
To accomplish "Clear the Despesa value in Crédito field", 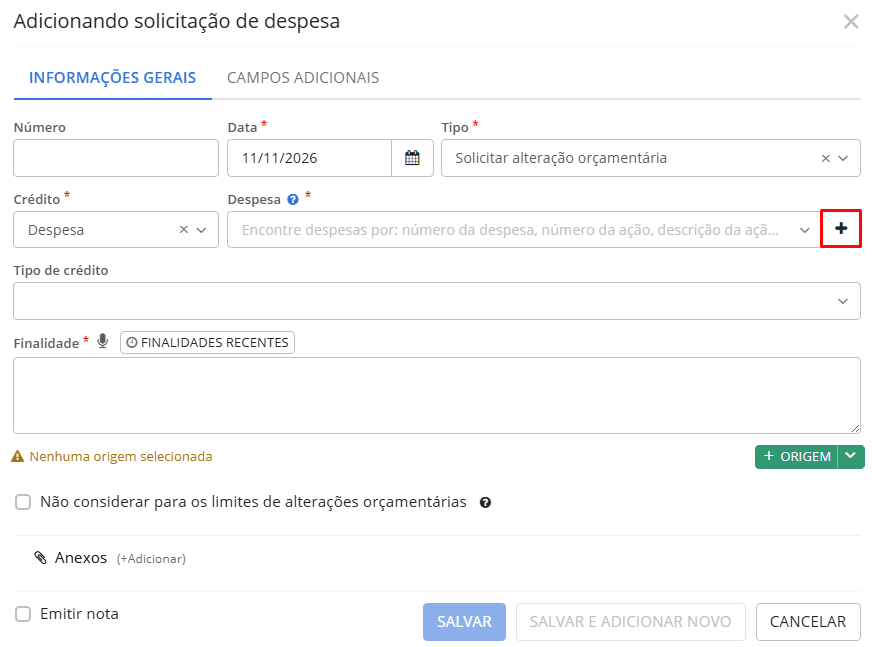I will pyautogui.click(x=184, y=228).
